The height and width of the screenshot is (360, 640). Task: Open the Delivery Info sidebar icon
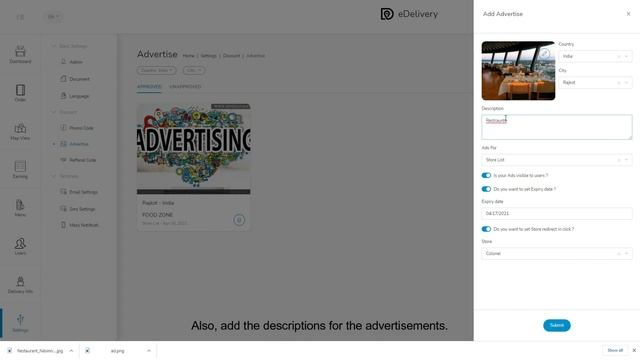pyautogui.click(x=20, y=284)
